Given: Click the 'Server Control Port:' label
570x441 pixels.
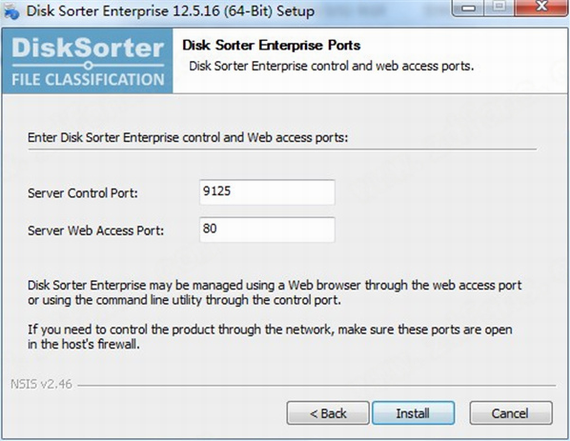Looking at the screenshot, I should click(x=83, y=193).
